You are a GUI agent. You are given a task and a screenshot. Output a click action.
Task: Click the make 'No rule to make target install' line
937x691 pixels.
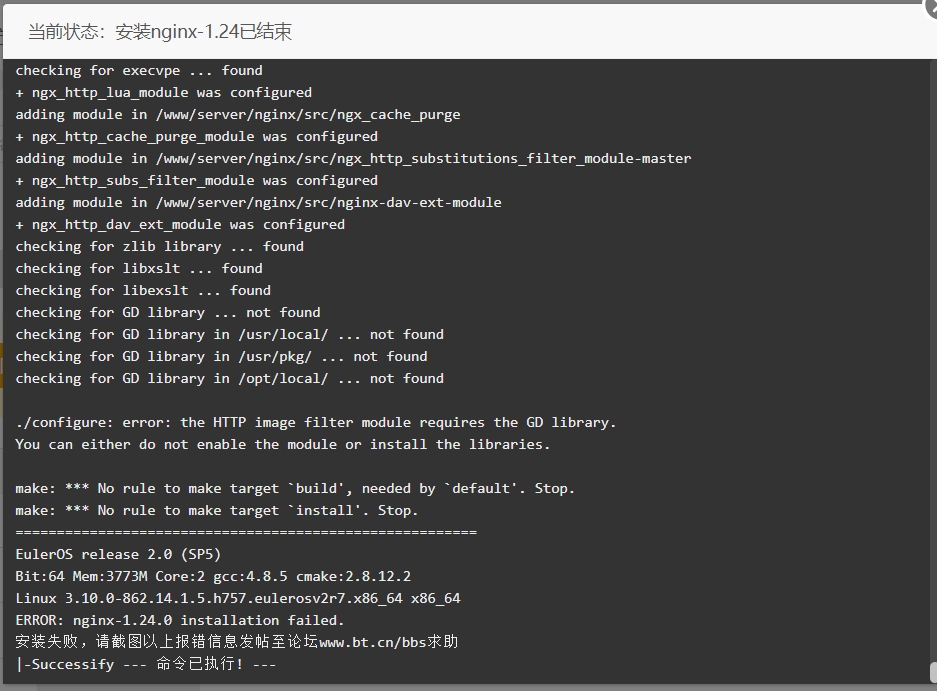[217, 510]
